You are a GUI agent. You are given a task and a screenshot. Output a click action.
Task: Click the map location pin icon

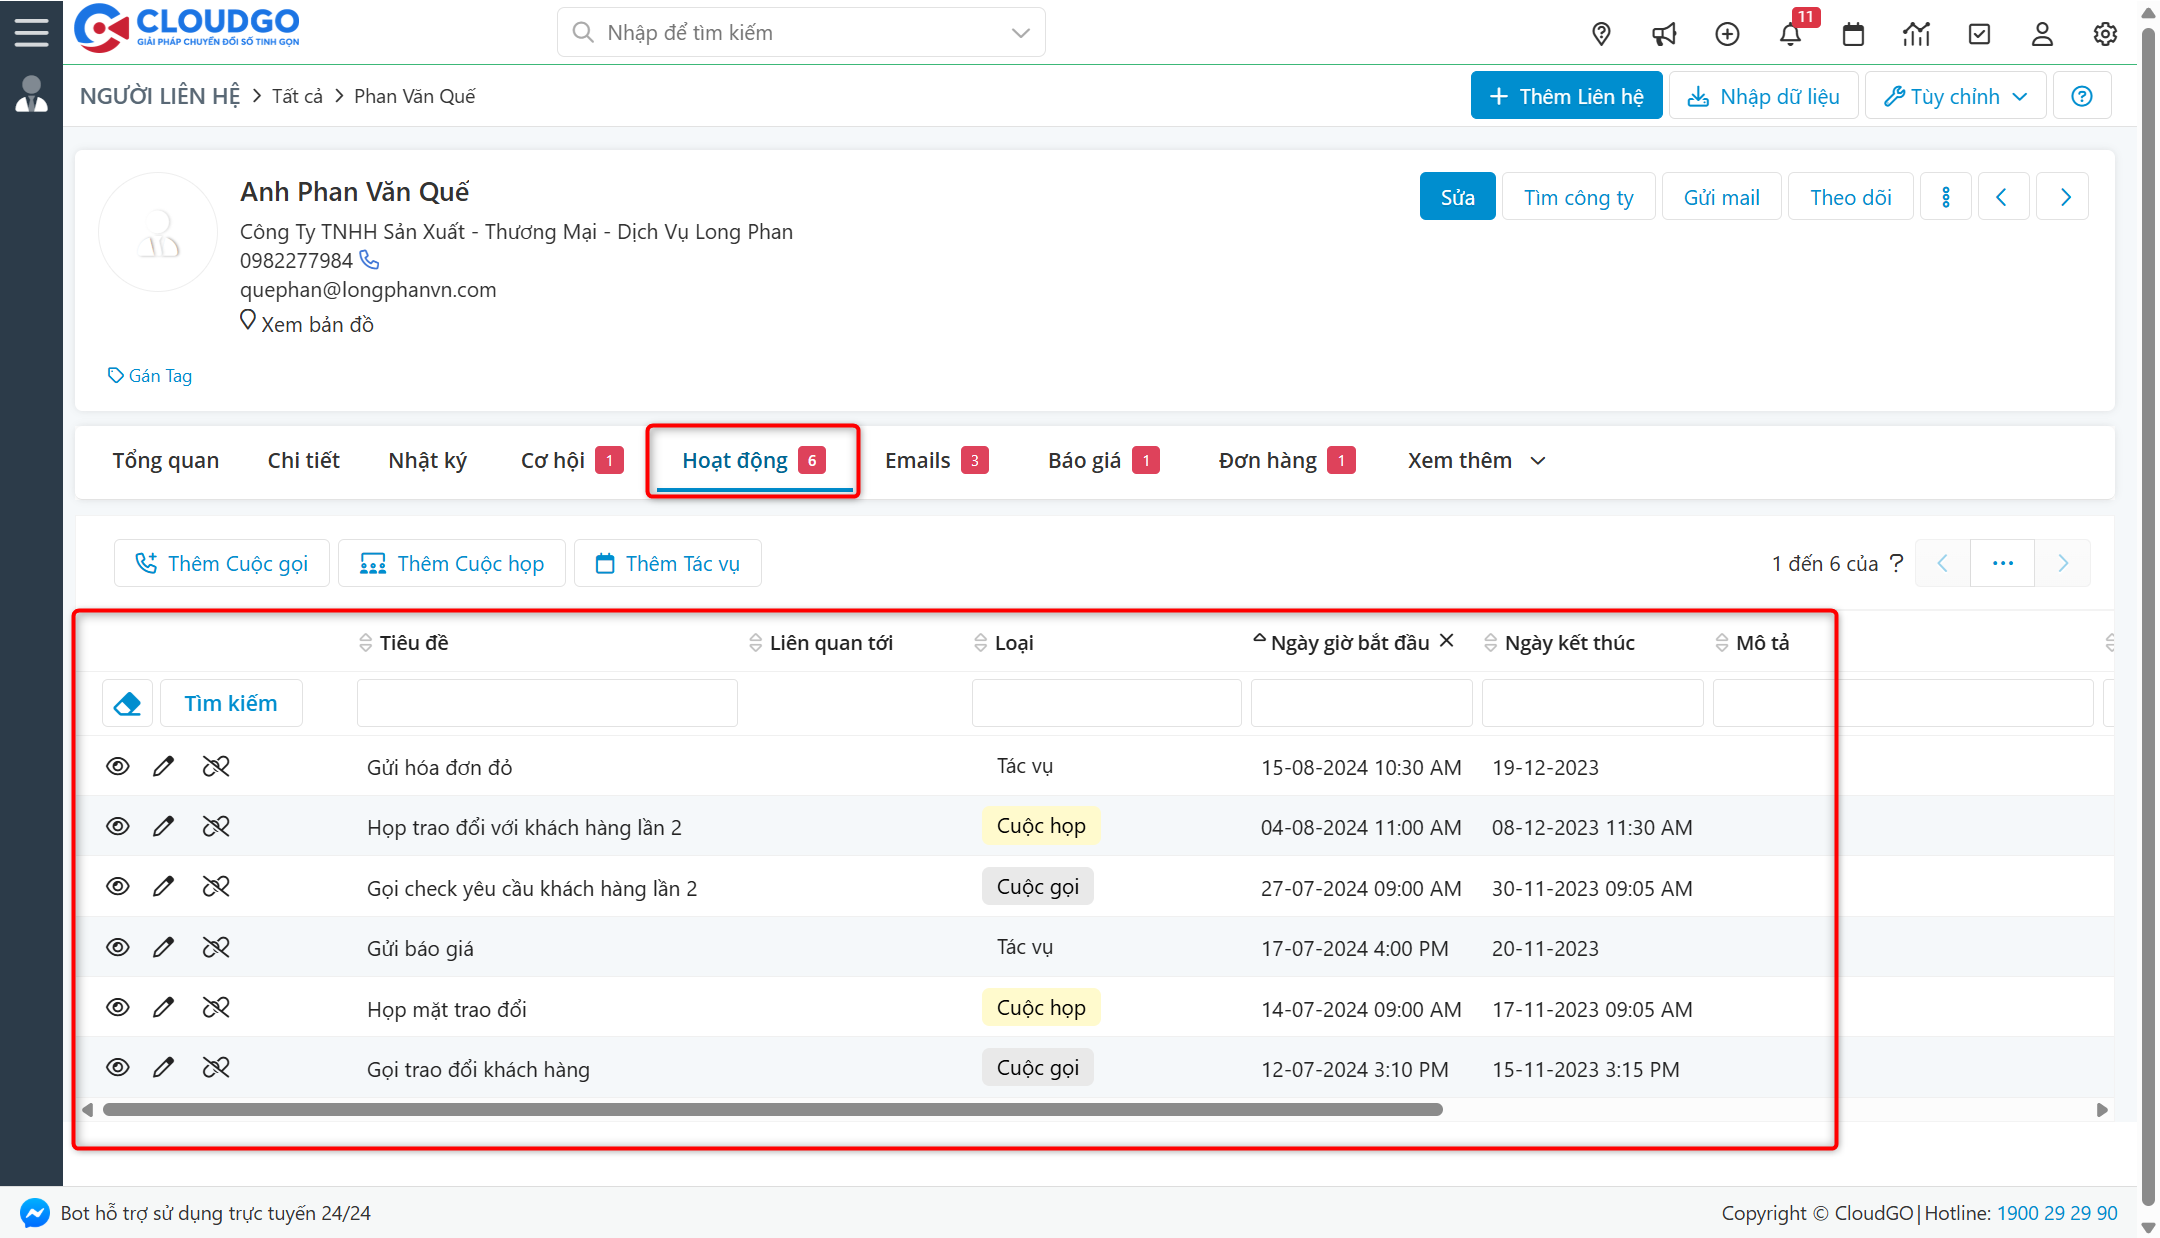click(x=1601, y=34)
